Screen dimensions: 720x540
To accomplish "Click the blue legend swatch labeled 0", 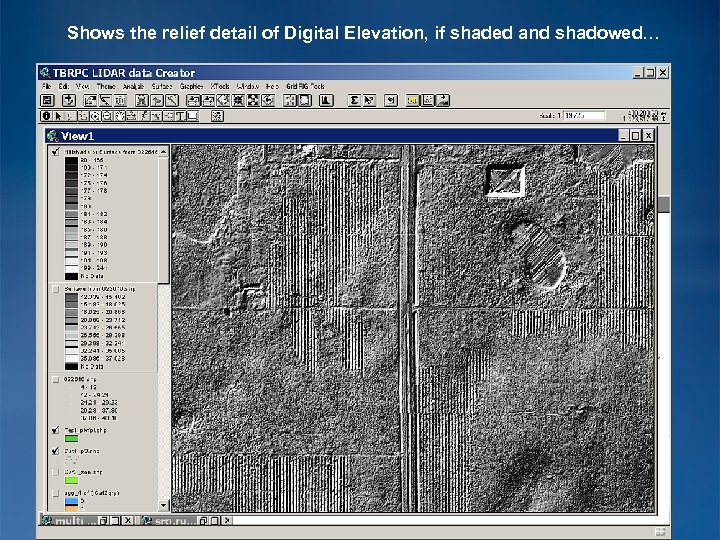I will (71, 501).
